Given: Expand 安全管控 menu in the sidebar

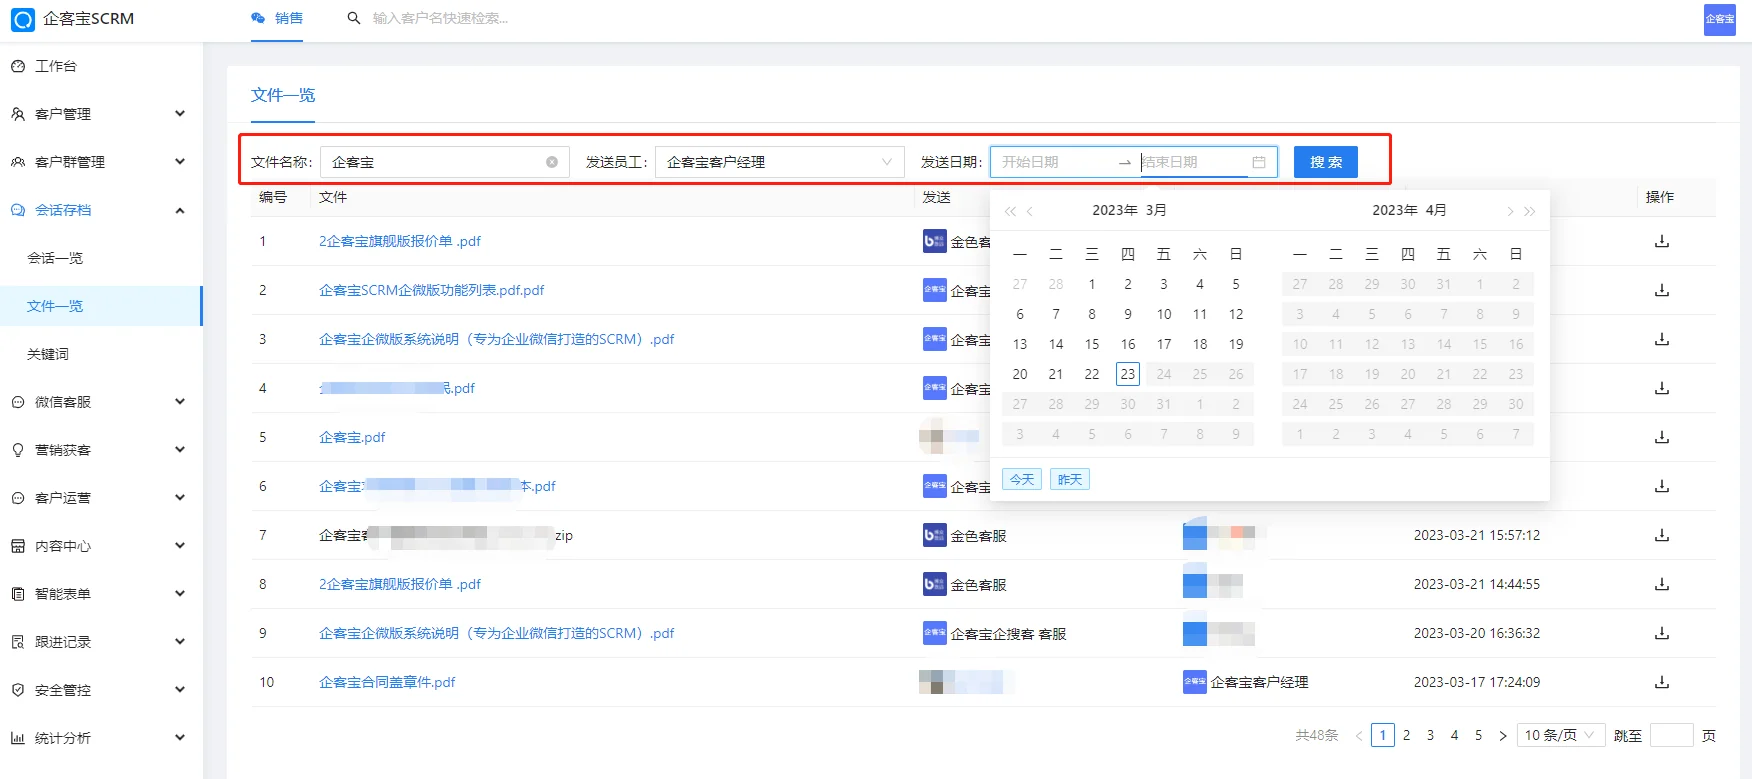Looking at the screenshot, I should click(x=100, y=690).
